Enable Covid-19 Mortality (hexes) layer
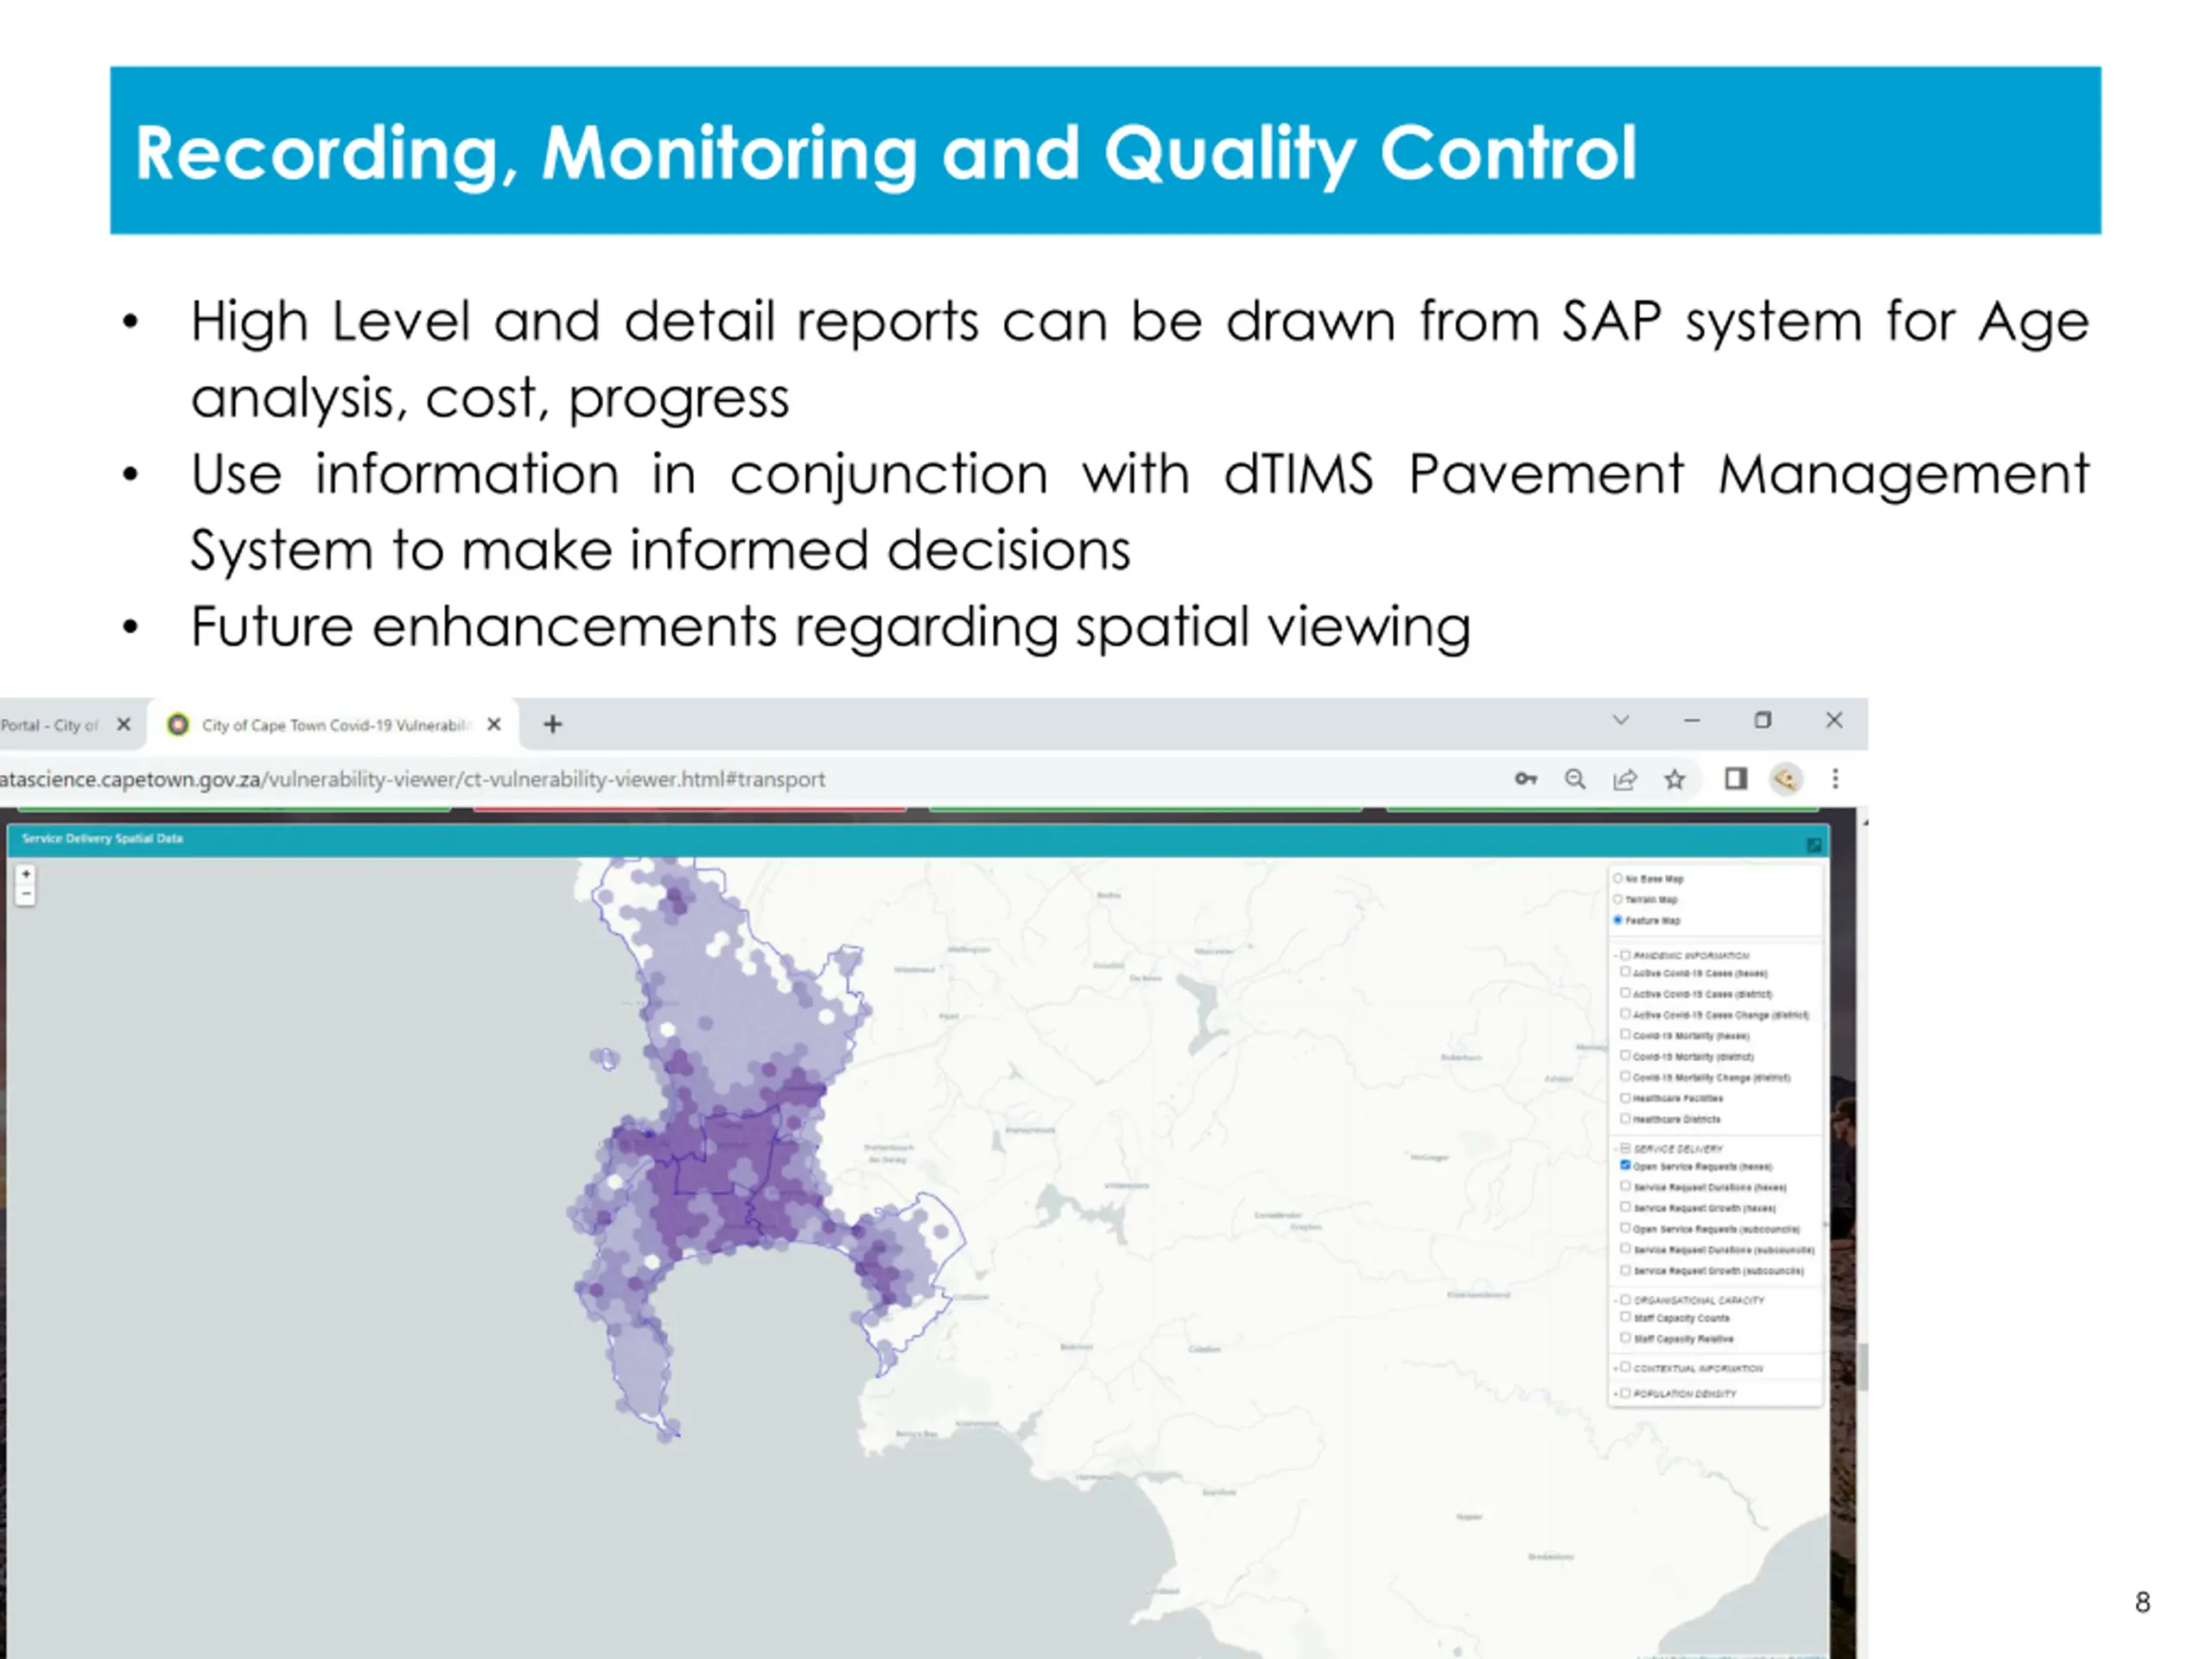This screenshot has height=1659, width=2212. (x=1625, y=1035)
